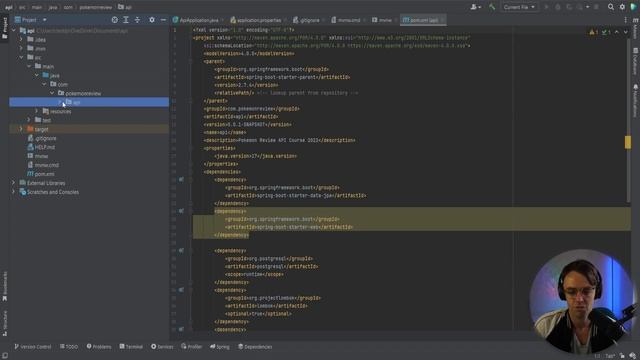This screenshot has height=360, width=640.
Task: Click the Run button in toolbar
Action: point(546,7)
